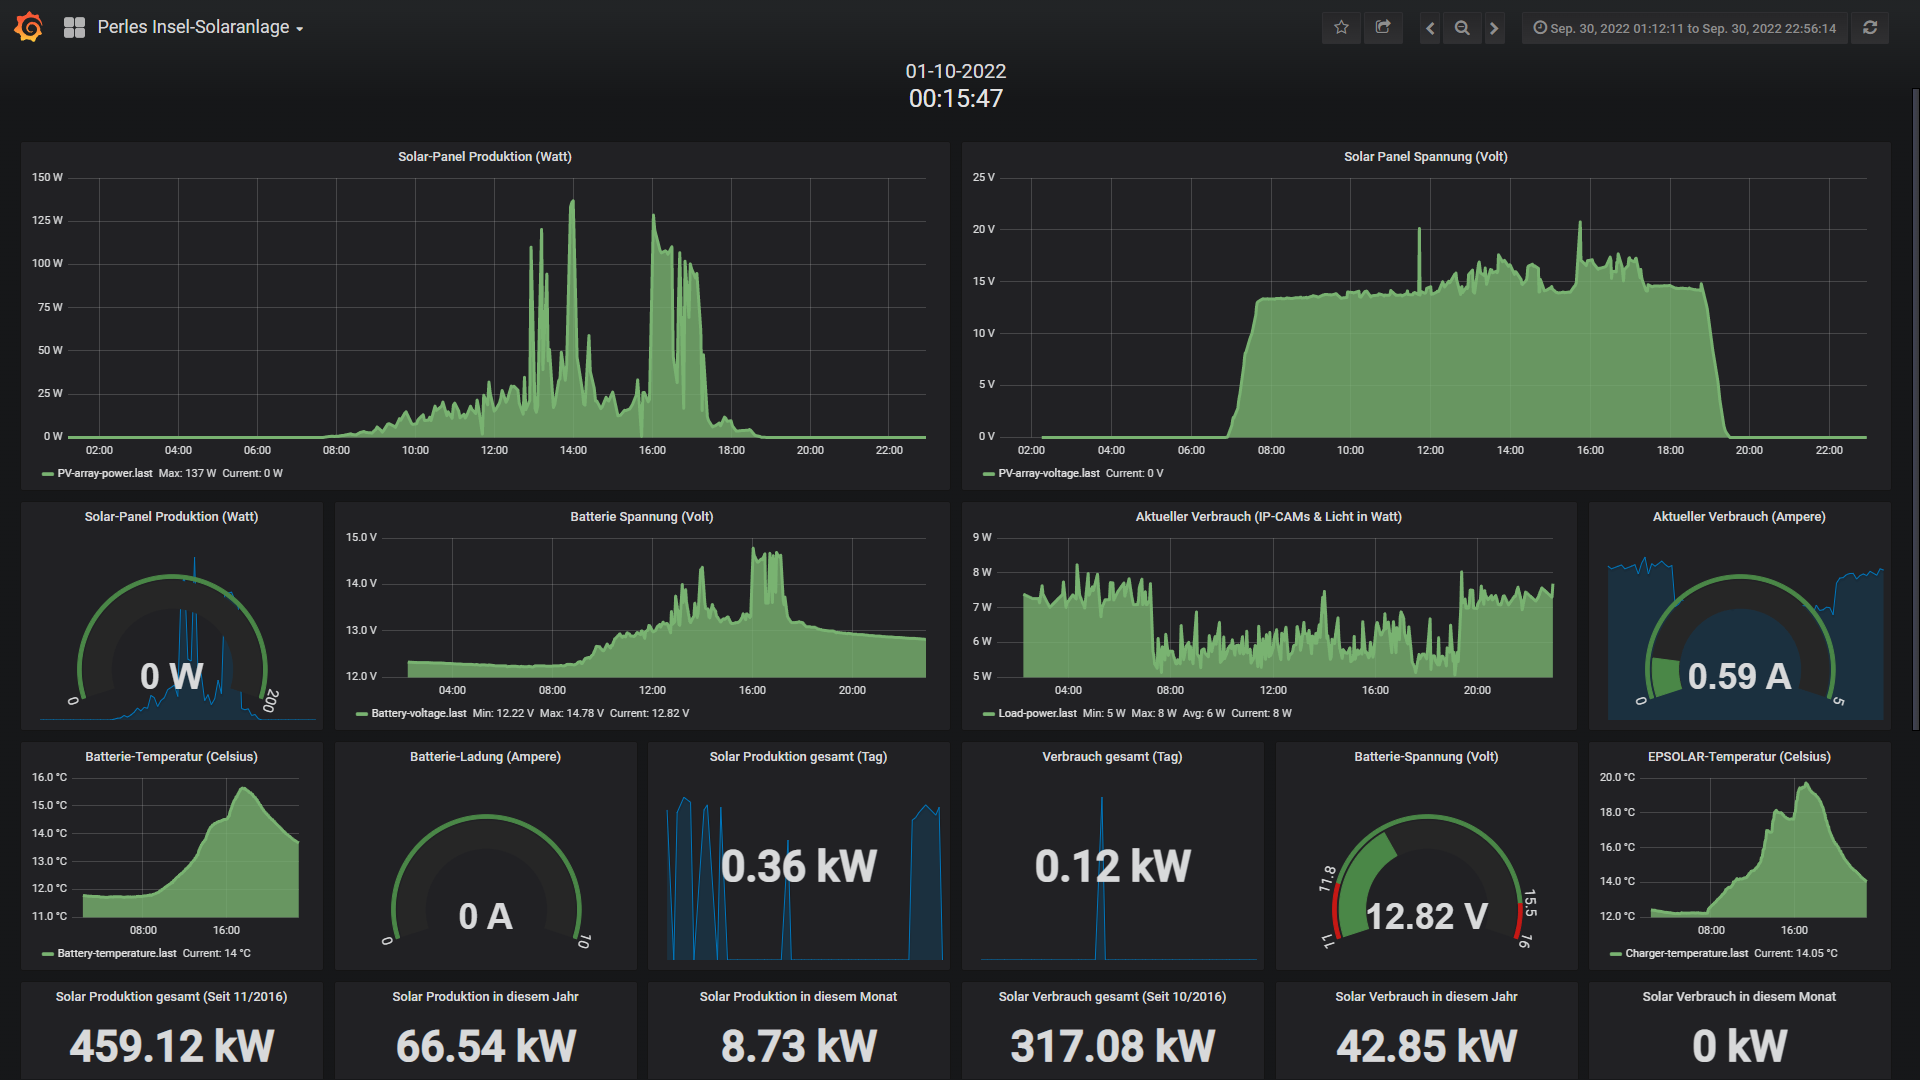Toggle PV-array-voltage.last legend series
The width and height of the screenshot is (1920, 1080).
point(1048,473)
